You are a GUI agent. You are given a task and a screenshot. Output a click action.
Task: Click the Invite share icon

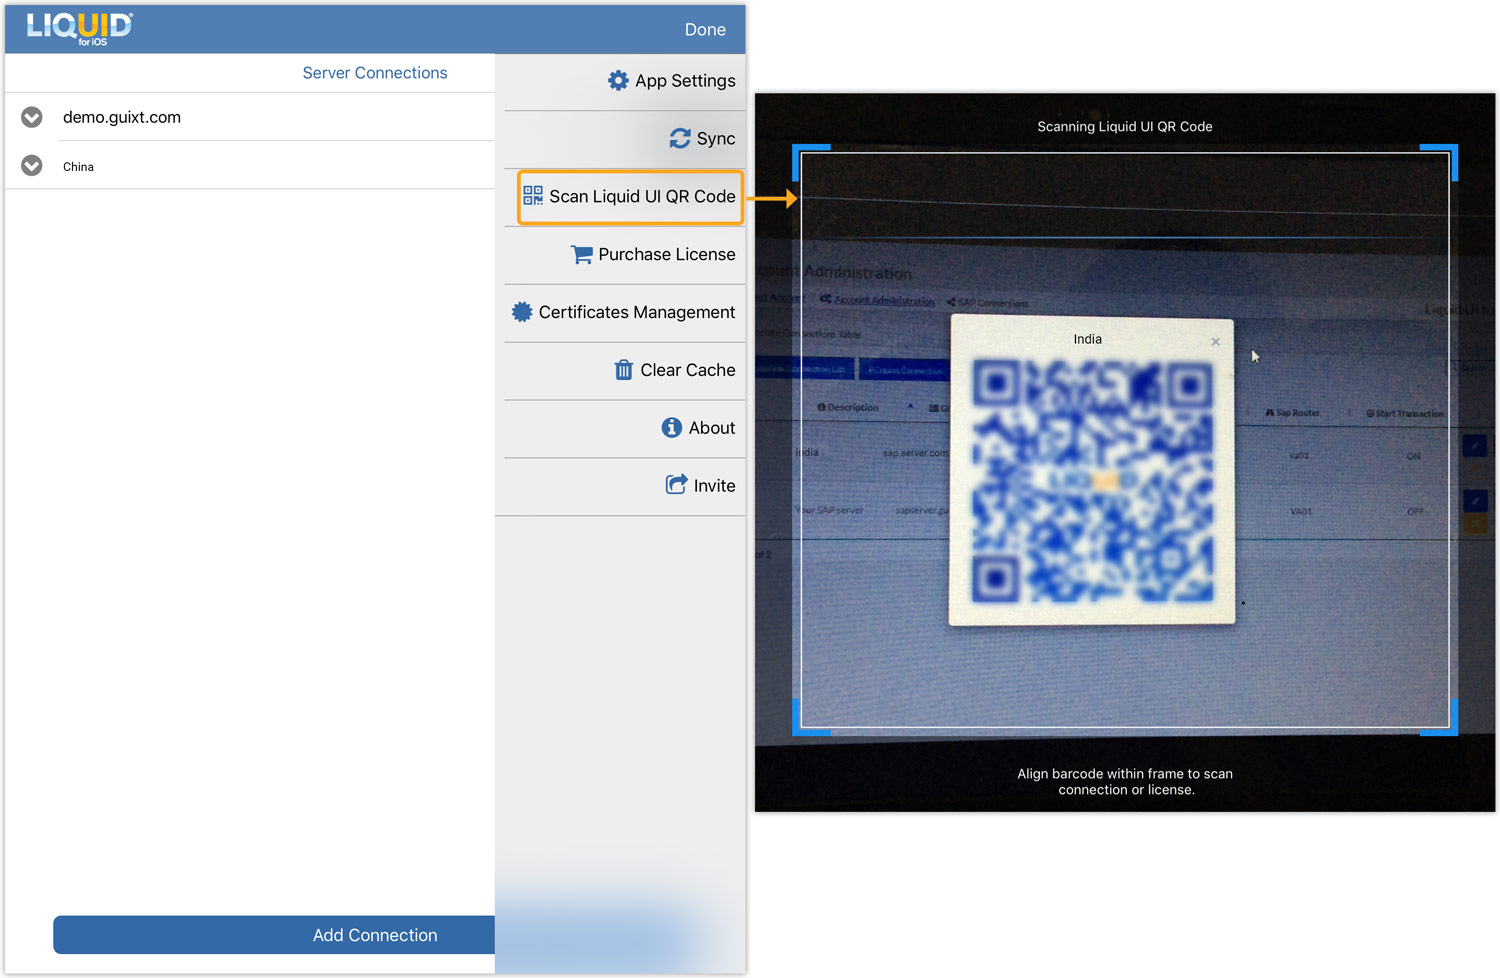[677, 485]
